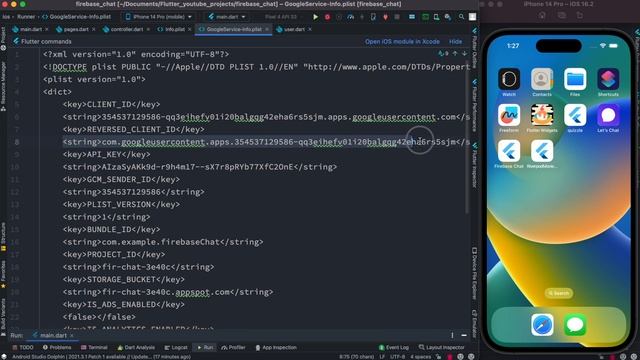
Task: Click the com.example.firebaseChat string line
Action: (x=163, y=242)
